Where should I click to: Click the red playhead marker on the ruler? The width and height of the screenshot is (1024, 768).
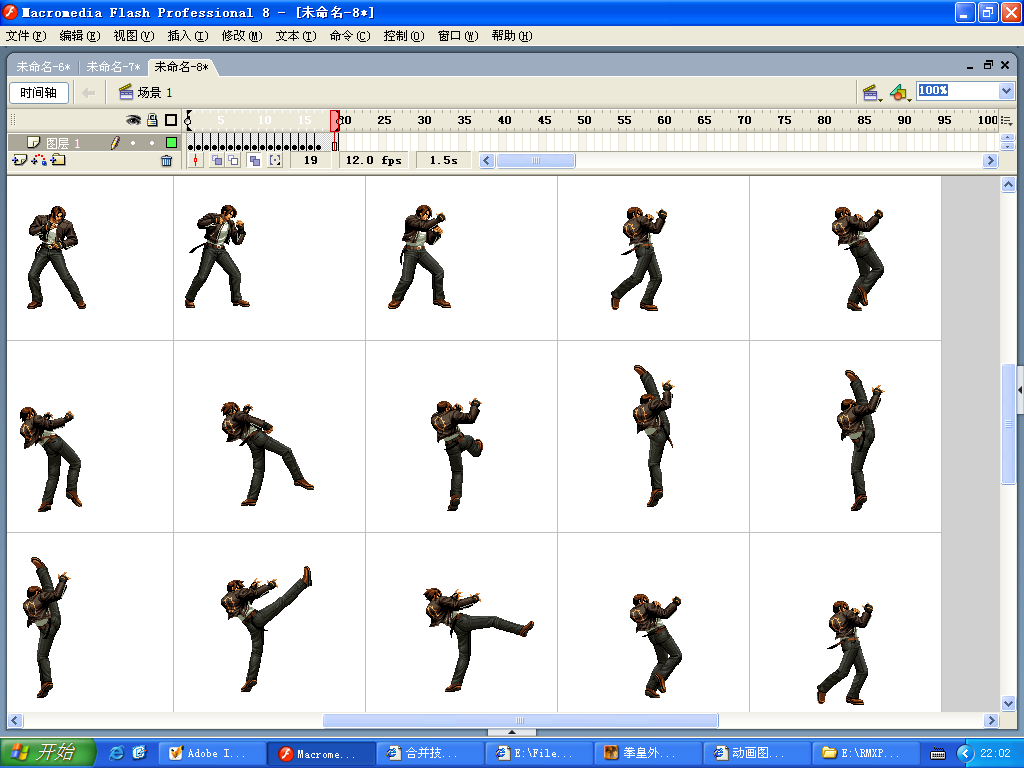coord(334,120)
